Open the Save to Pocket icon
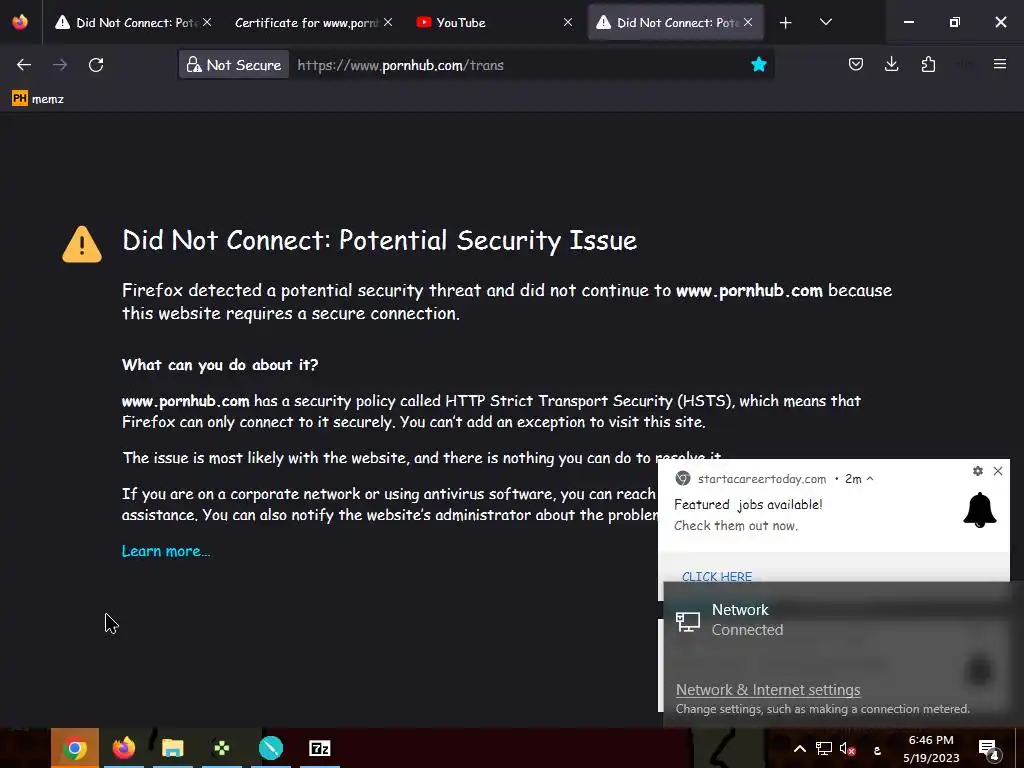This screenshot has height=768, width=1024. point(856,64)
